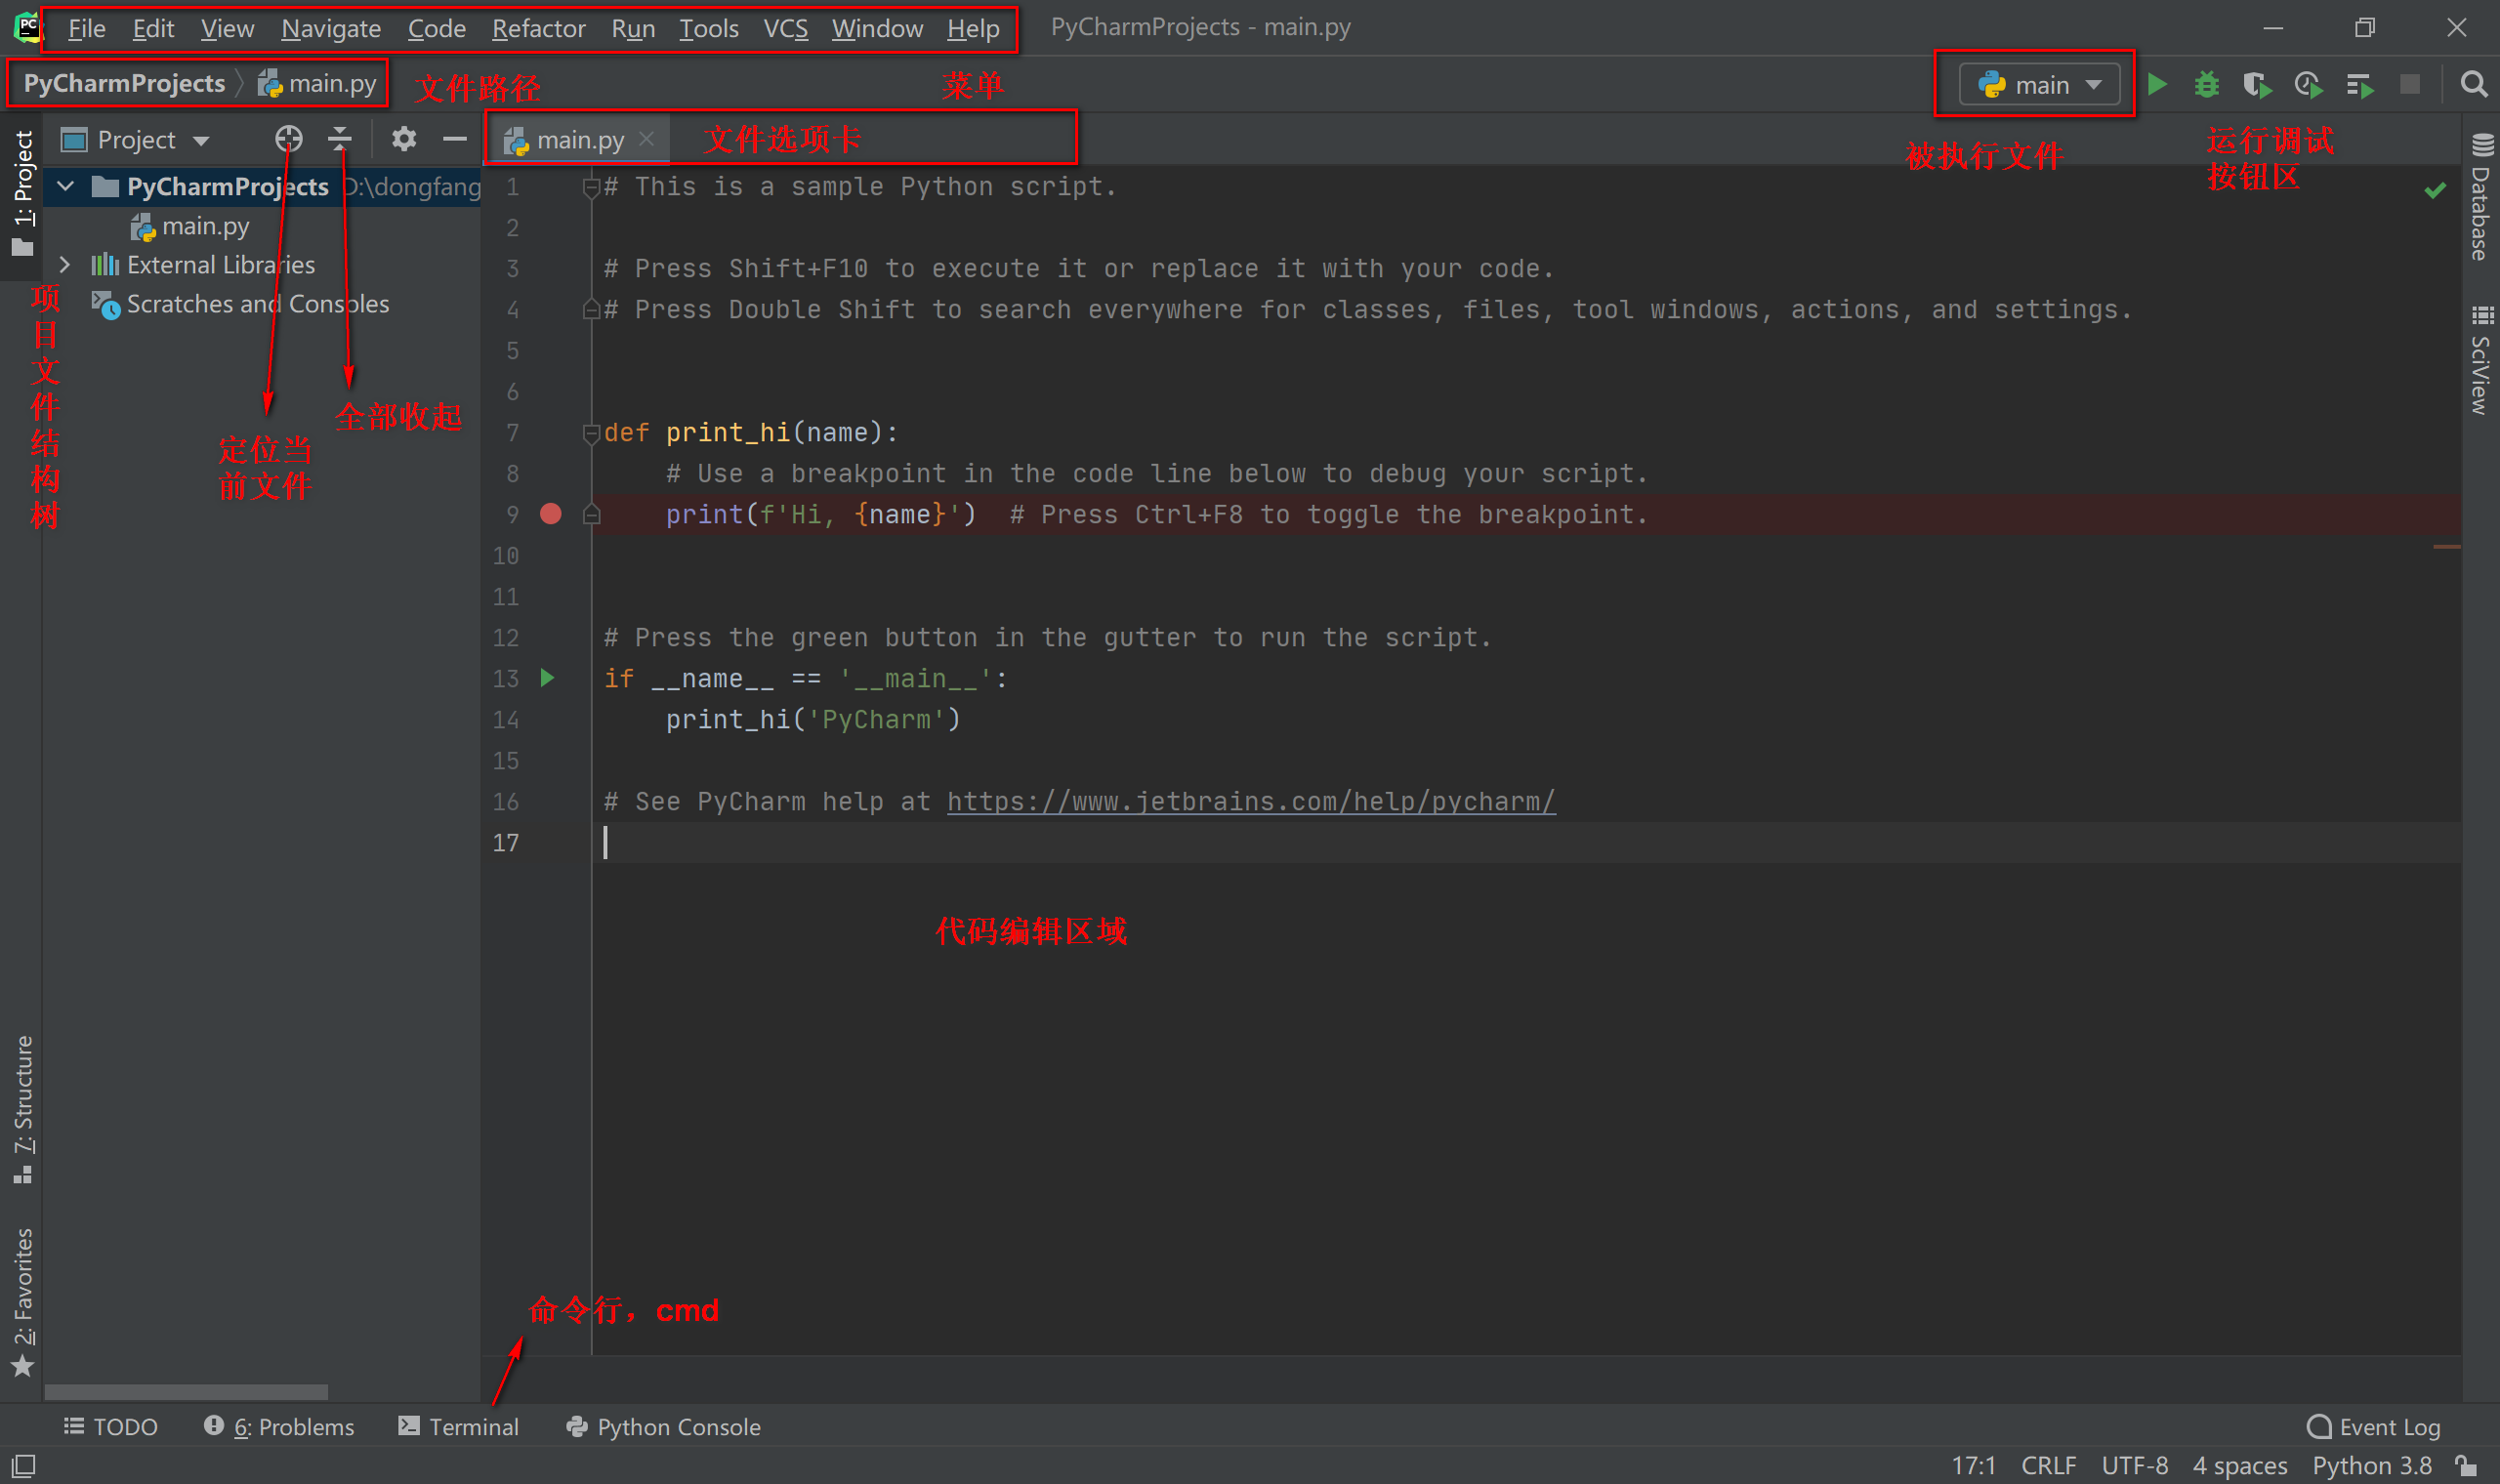Viewport: 2500px width, 1484px height.
Task: Open the Run menu
Action: click(633, 28)
